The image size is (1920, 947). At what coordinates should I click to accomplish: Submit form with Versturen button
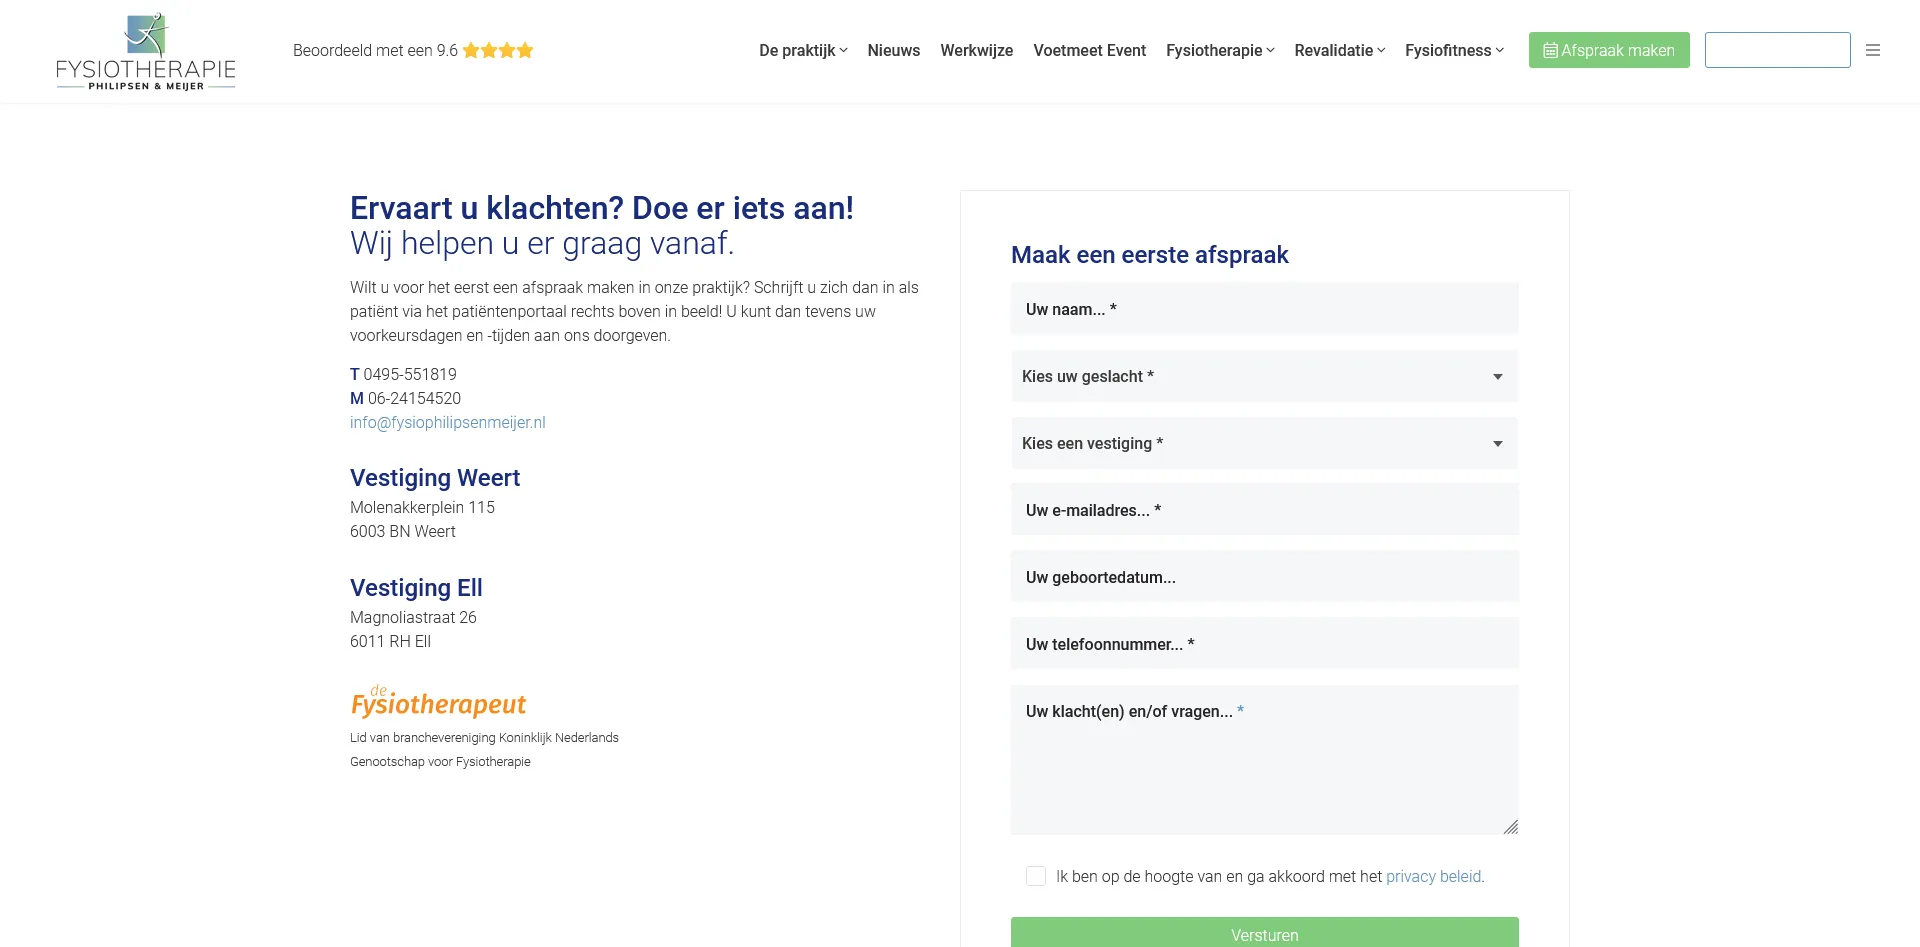[x=1265, y=934]
